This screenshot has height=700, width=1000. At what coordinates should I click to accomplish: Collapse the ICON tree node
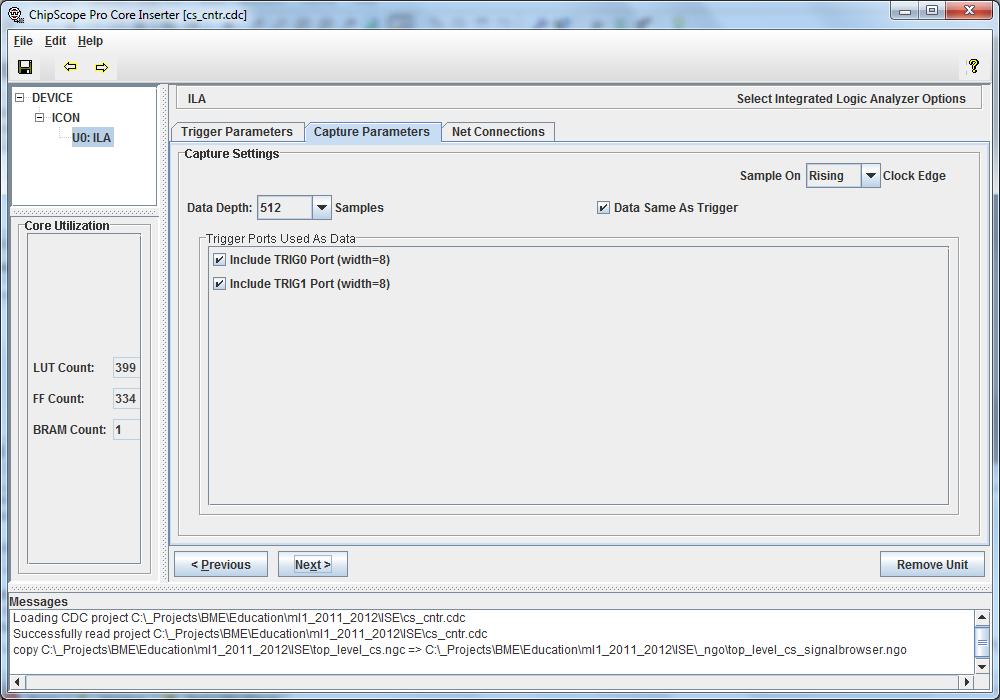(x=40, y=117)
